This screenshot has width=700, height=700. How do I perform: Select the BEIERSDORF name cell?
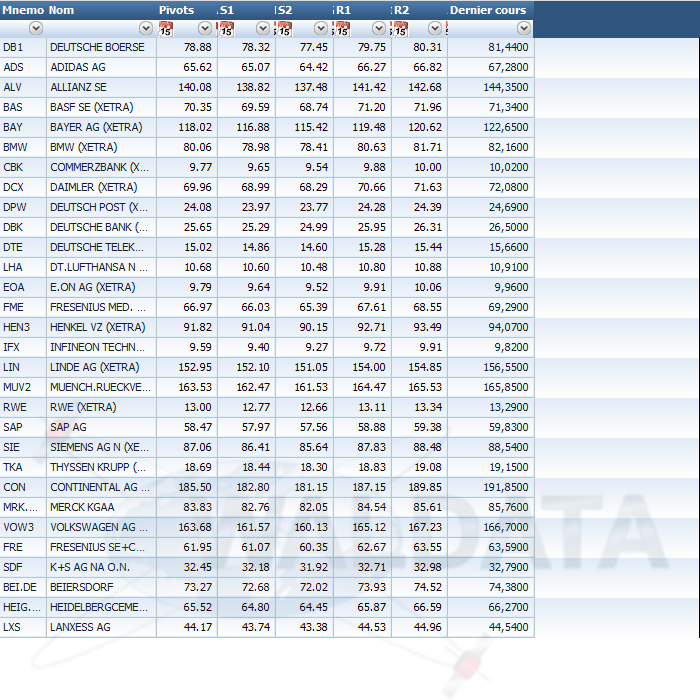coord(101,588)
